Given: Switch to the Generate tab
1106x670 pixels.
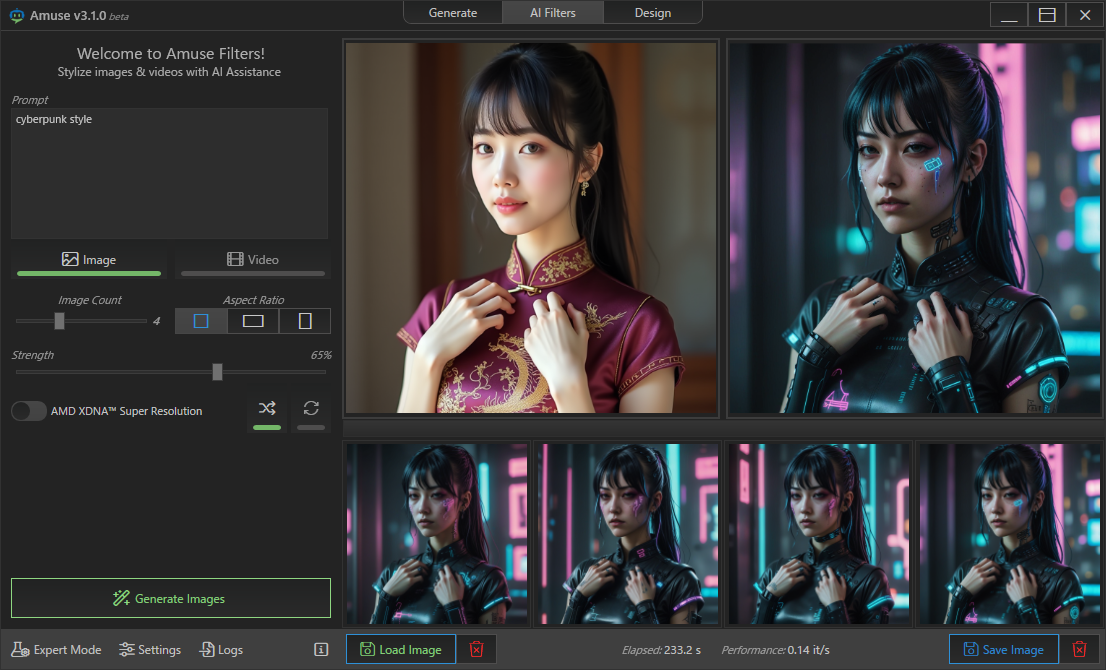Looking at the screenshot, I should (x=453, y=13).
